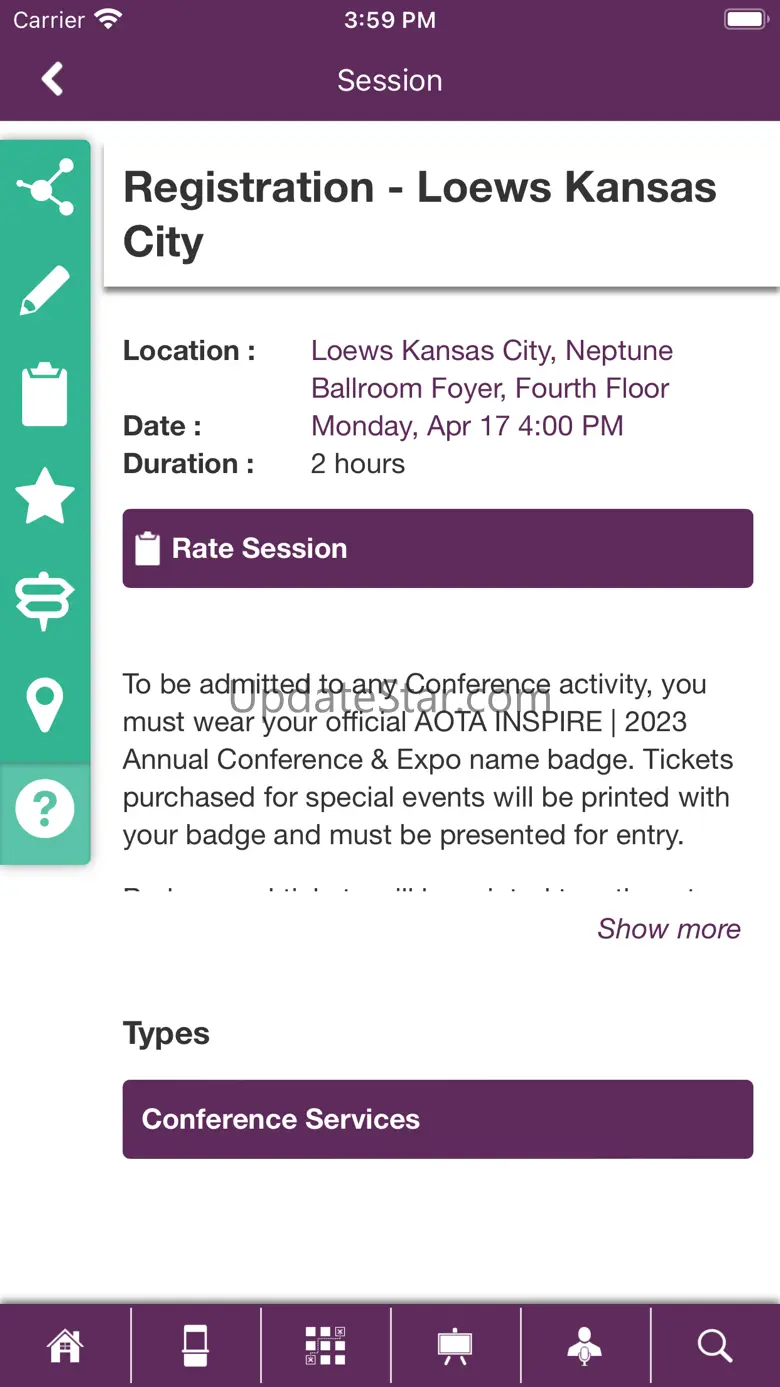Open the Loews Kansas City location link
The width and height of the screenshot is (780, 1387).
(x=491, y=369)
